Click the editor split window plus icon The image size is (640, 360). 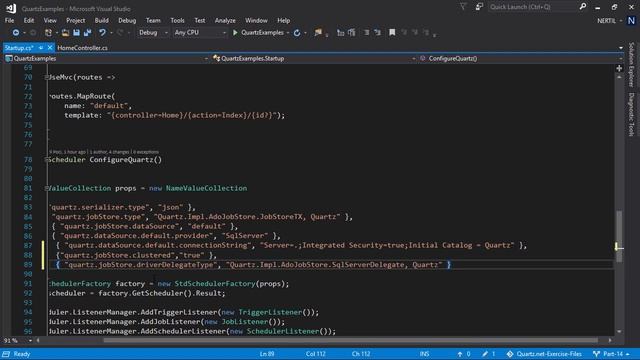[619, 68]
